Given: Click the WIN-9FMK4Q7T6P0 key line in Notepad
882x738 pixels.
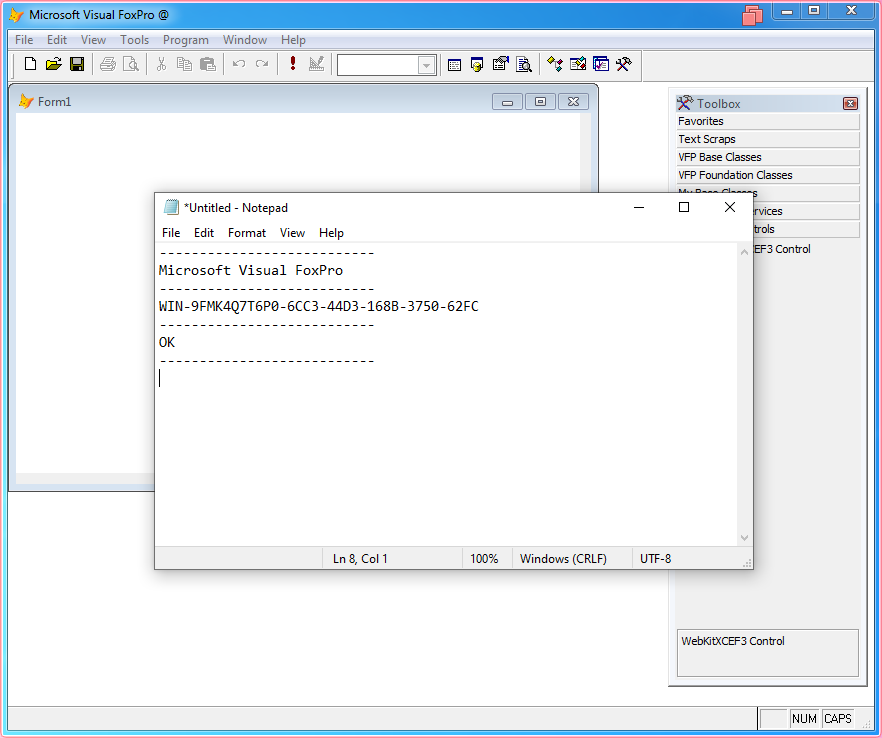Looking at the screenshot, I should [318, 307].
